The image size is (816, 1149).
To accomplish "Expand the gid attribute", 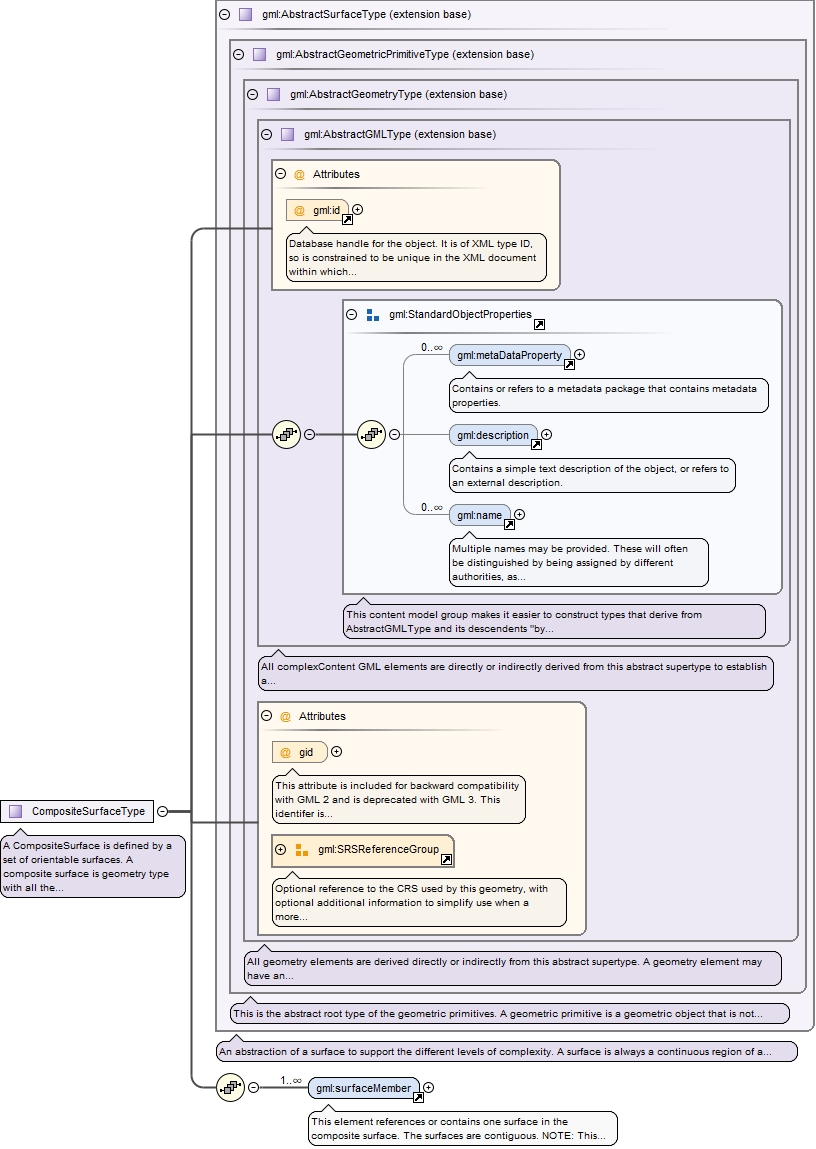I will [336, 752].
